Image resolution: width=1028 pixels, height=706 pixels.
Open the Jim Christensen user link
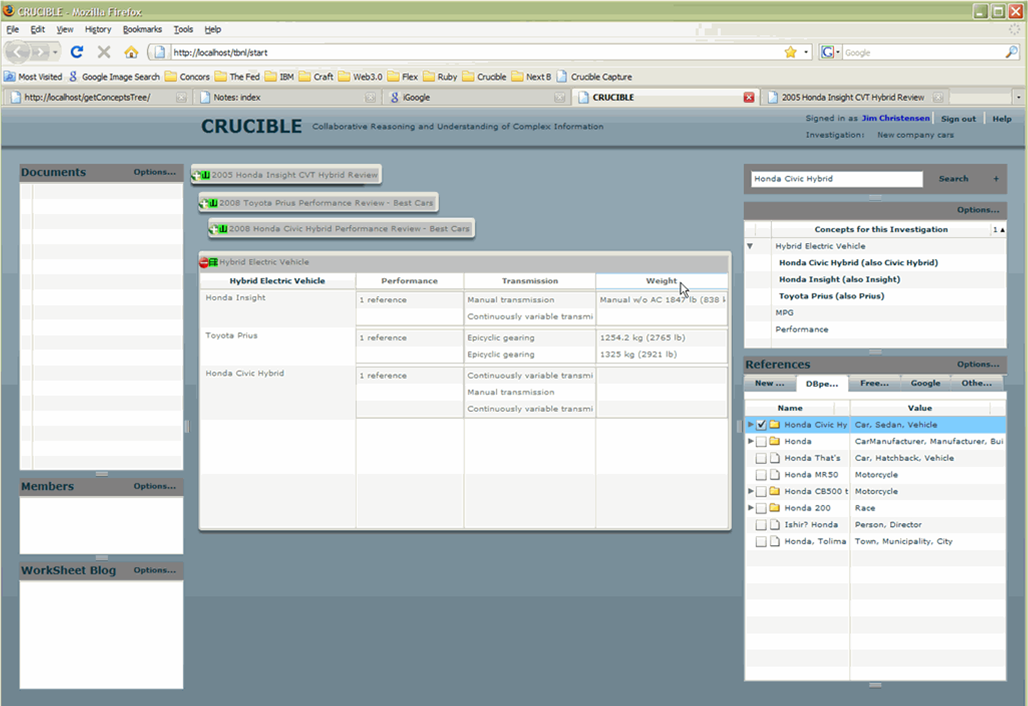[896, 118]
